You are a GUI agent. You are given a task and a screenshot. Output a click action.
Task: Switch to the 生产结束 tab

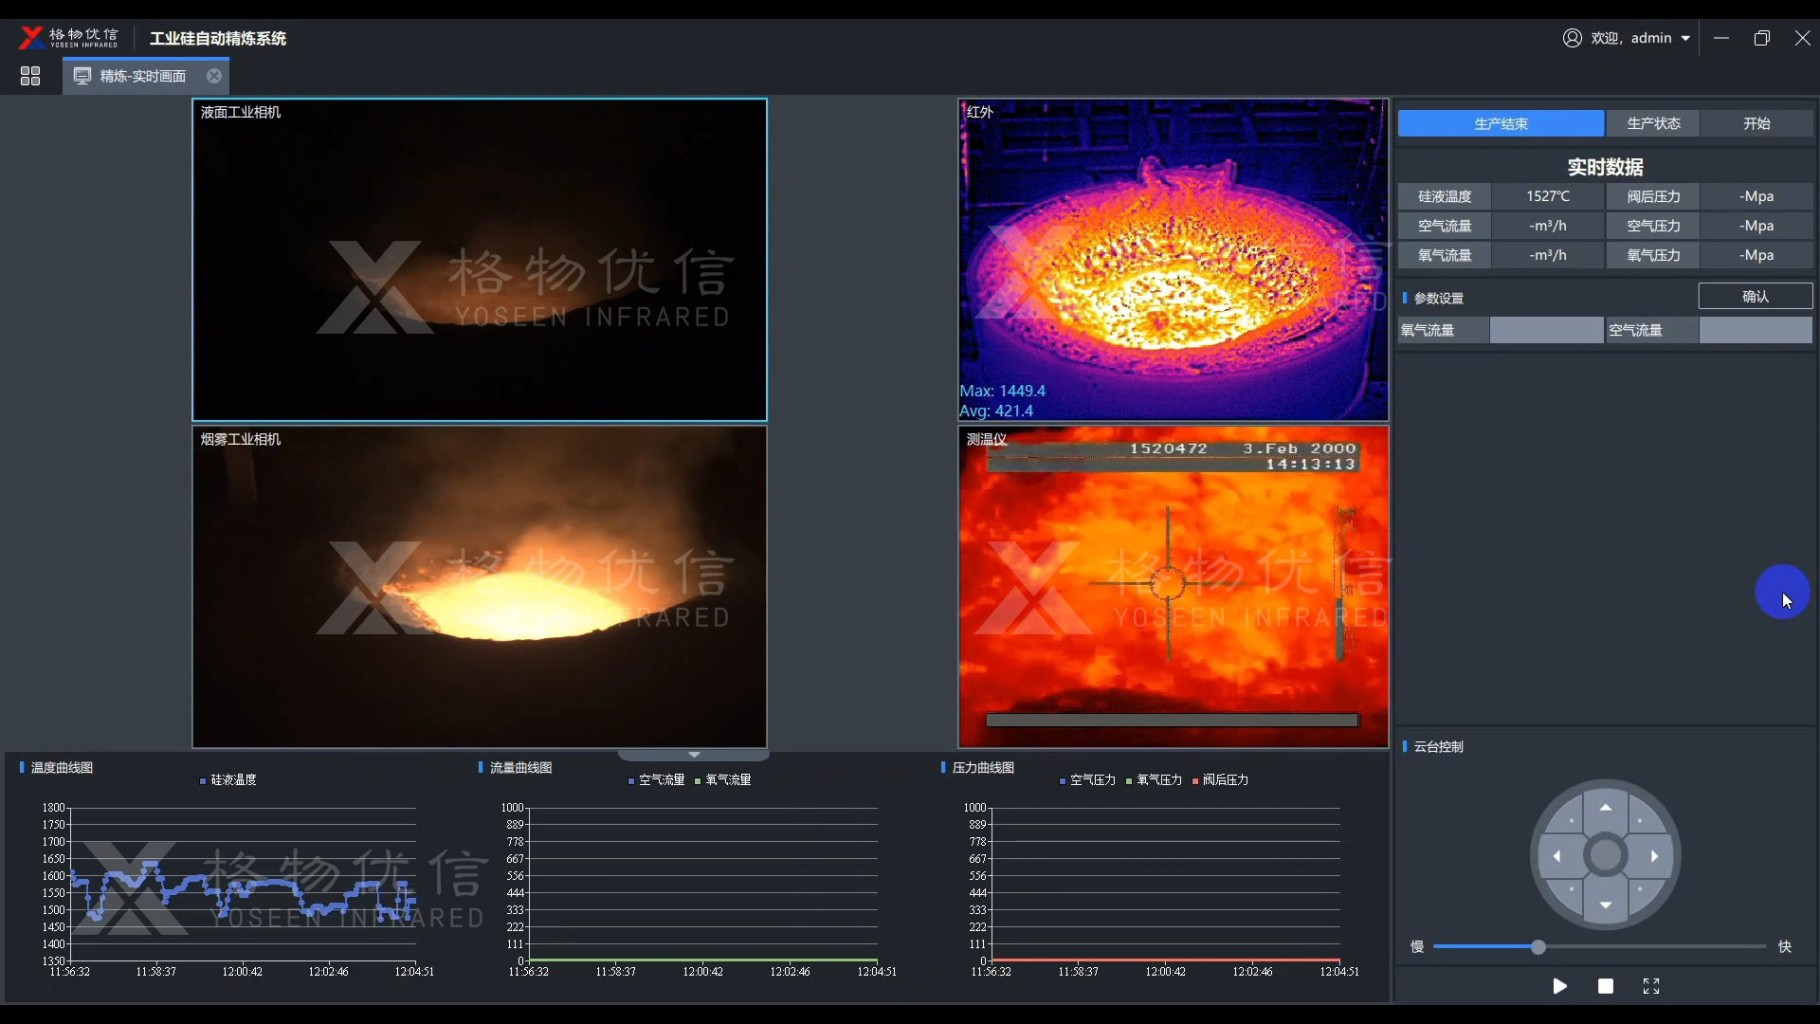click(x=1500, y=123)
